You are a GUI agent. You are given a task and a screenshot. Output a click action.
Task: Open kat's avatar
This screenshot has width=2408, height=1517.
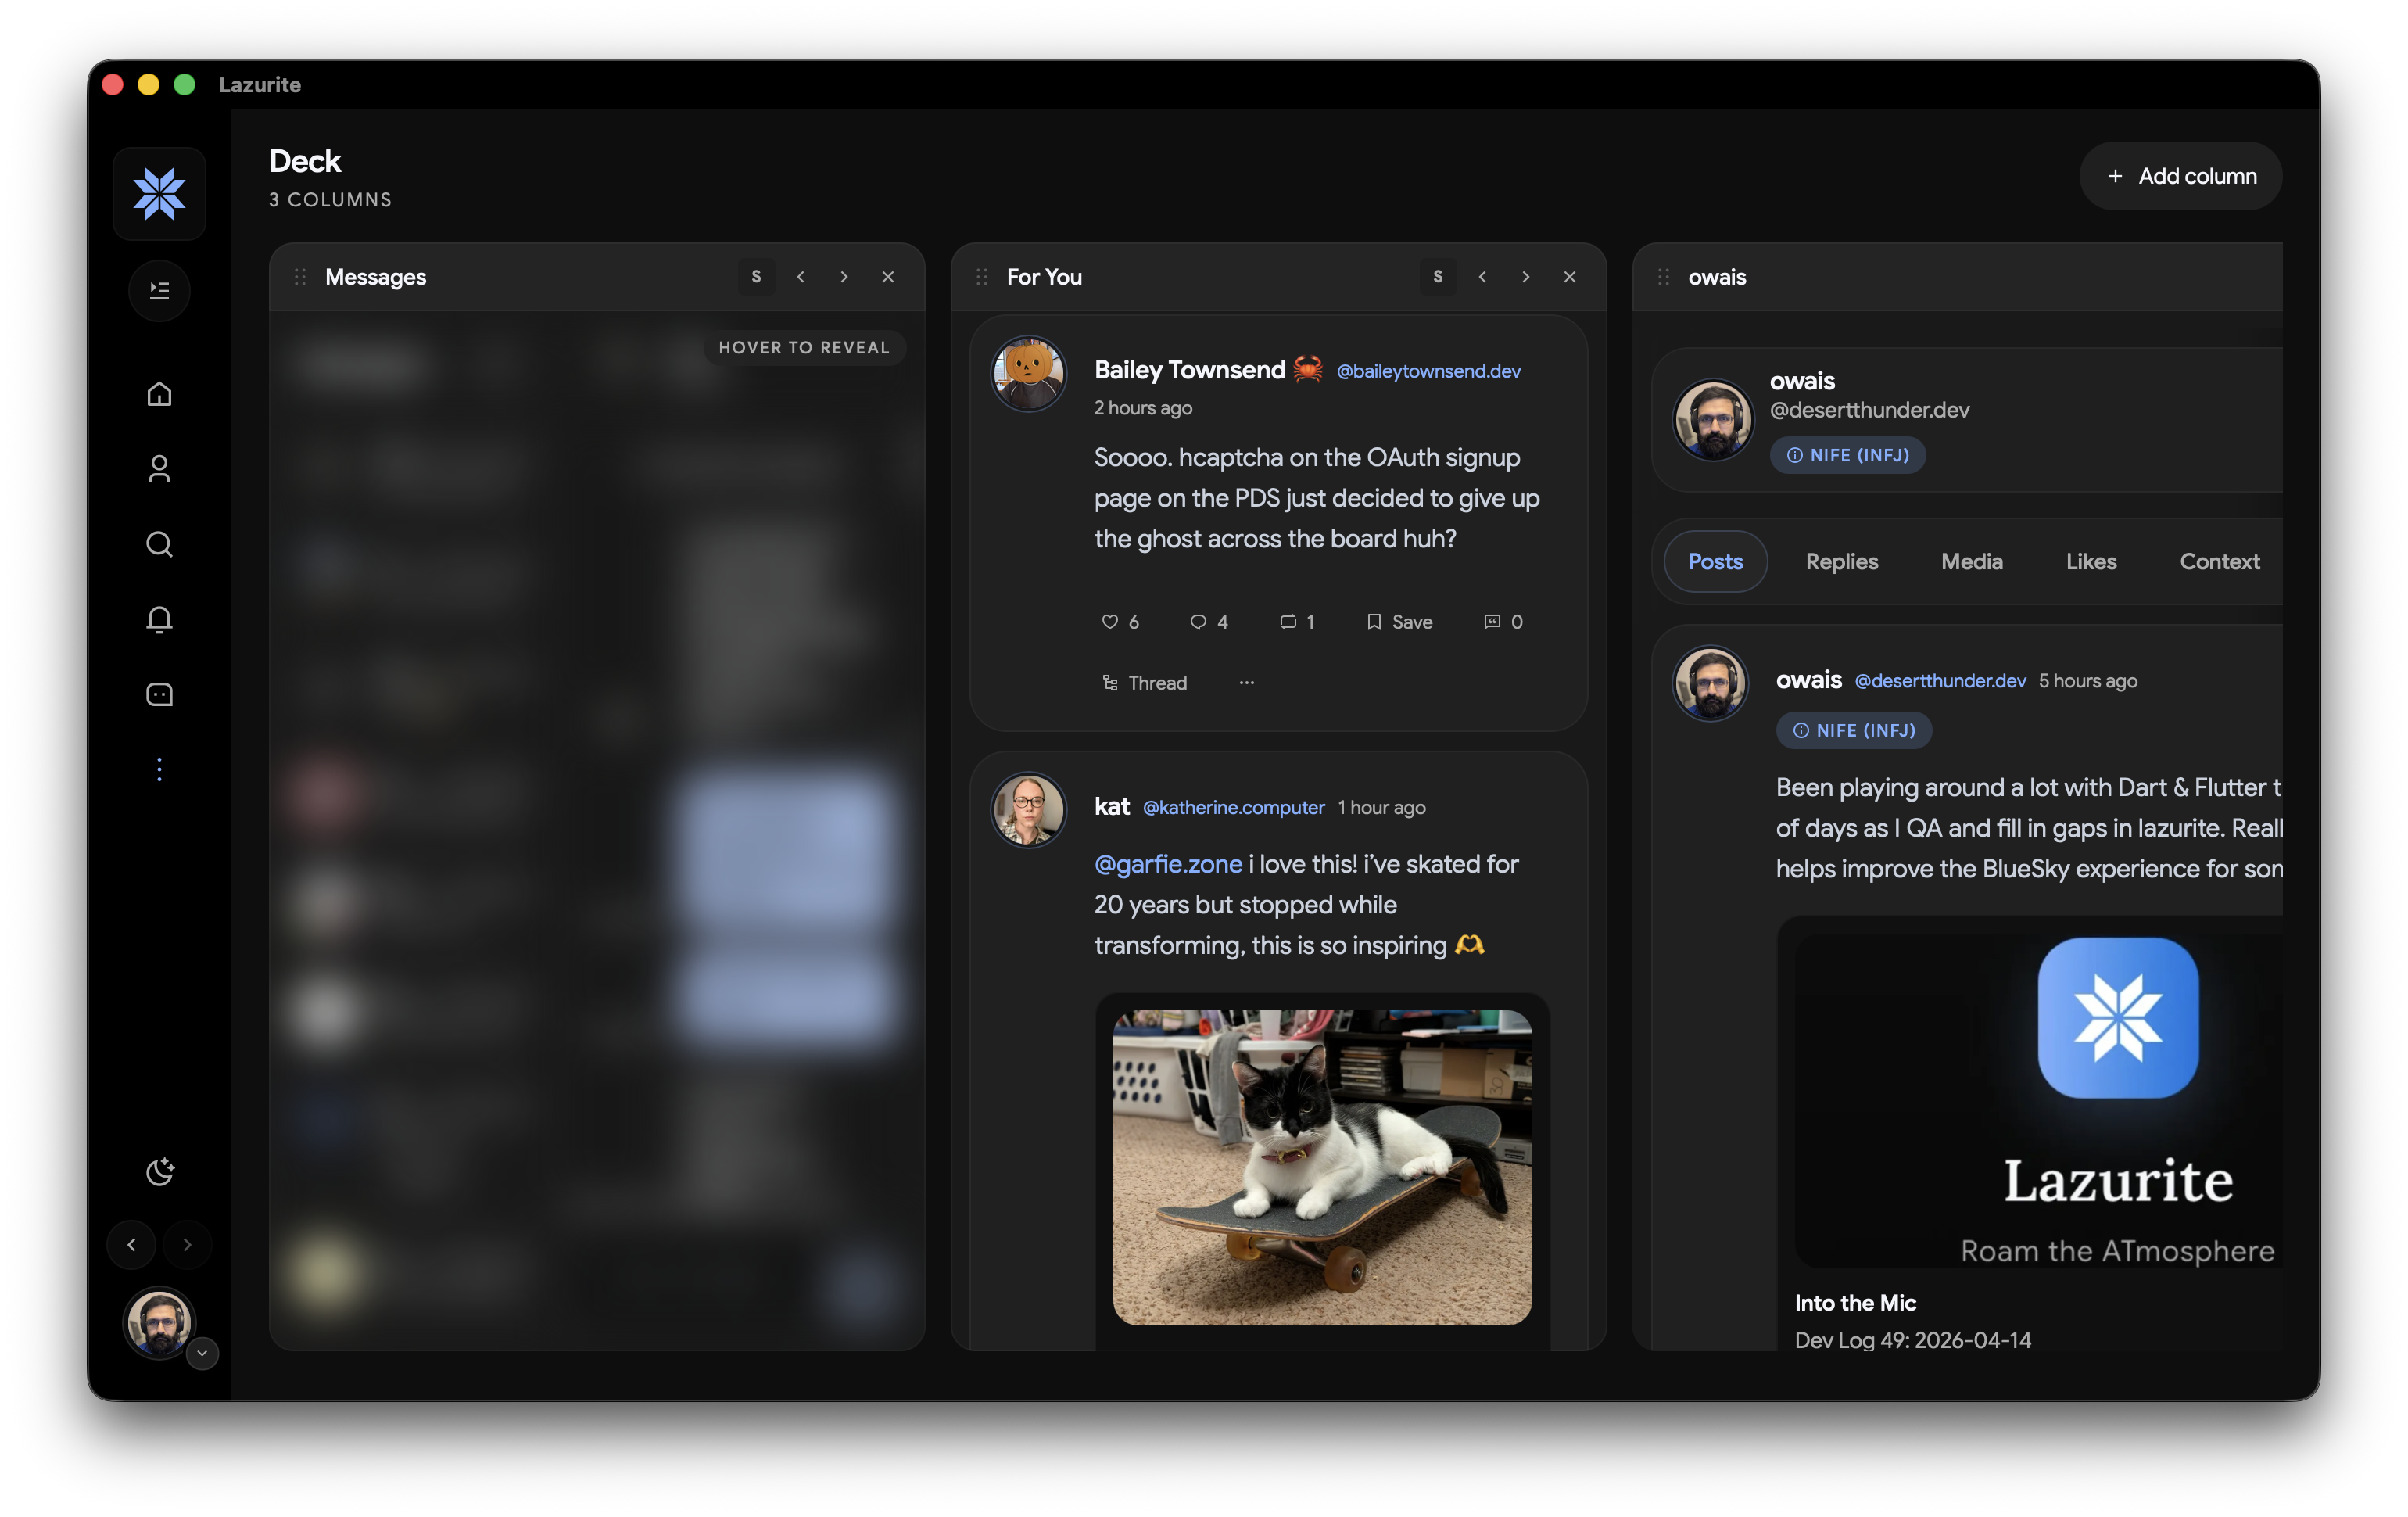(1028, 810)
